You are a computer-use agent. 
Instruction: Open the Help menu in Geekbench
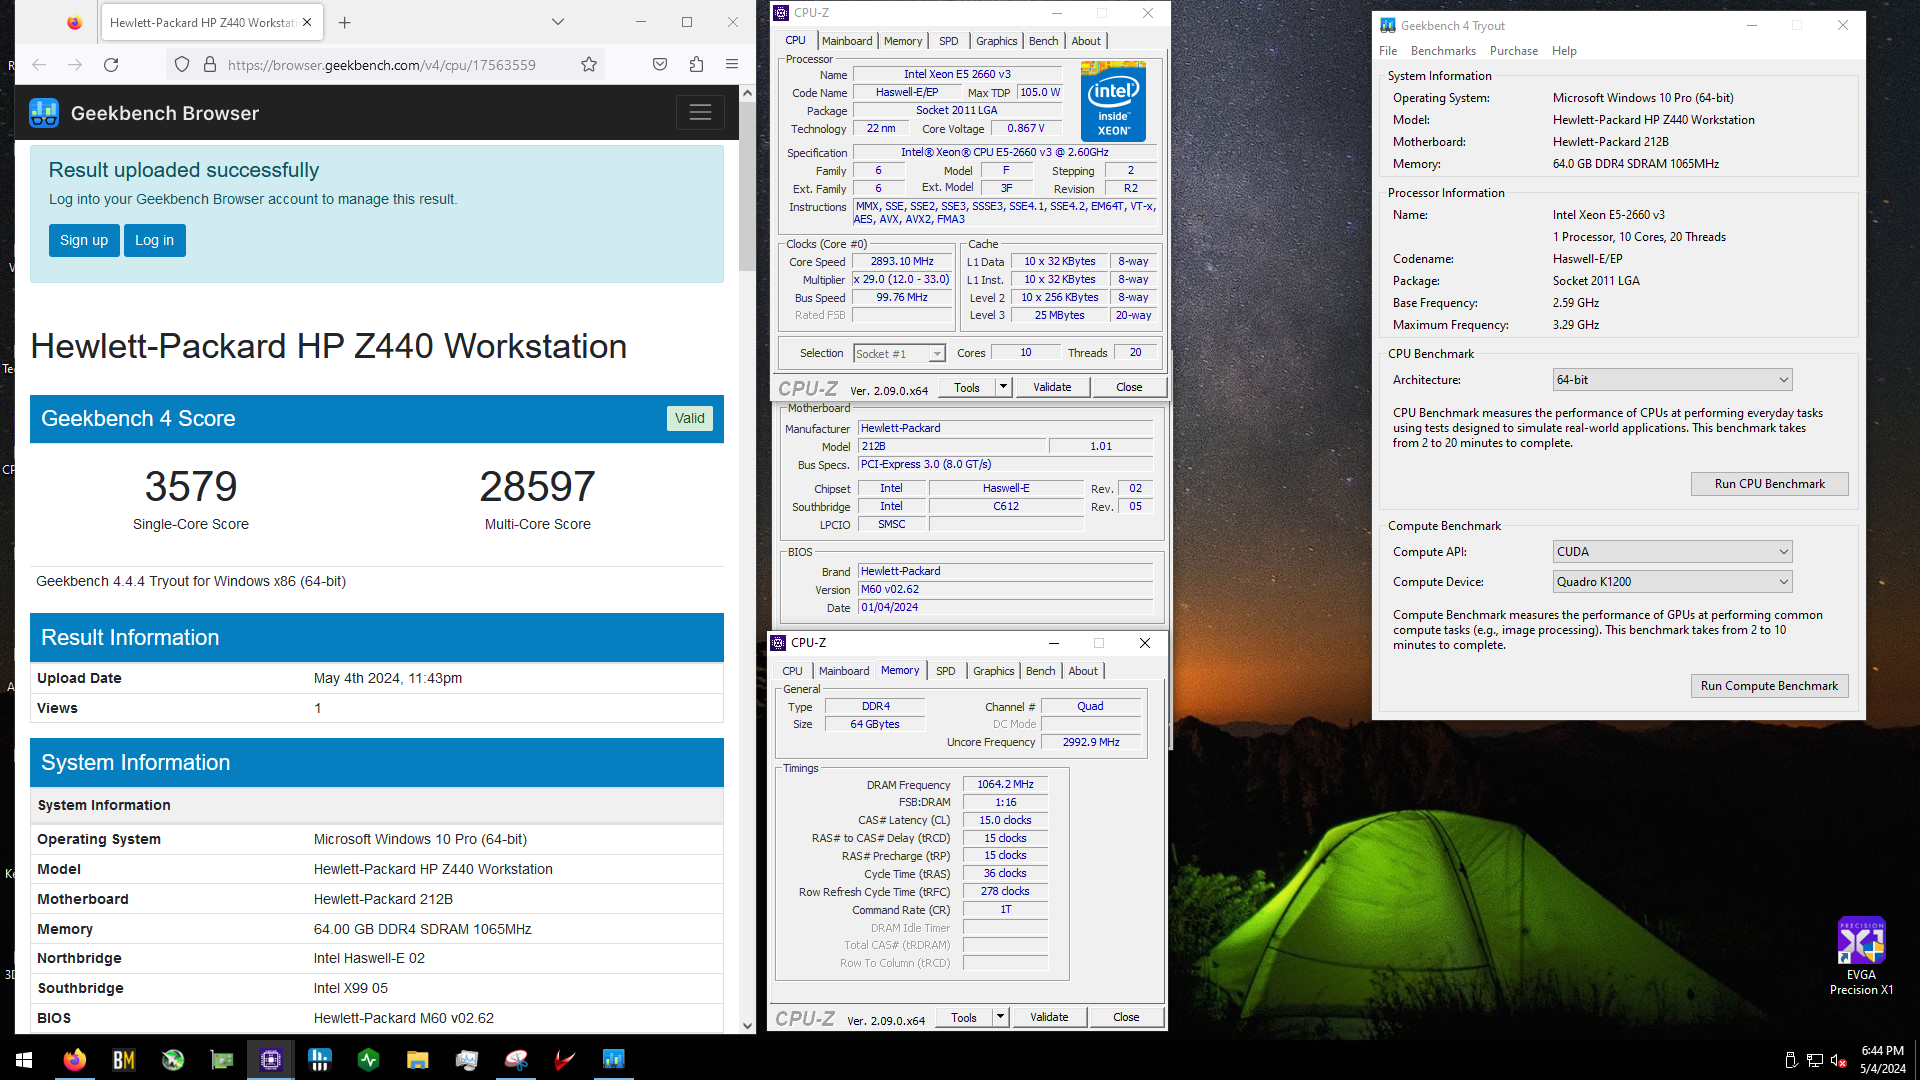pyautogui.click(x=1564, y=51)
